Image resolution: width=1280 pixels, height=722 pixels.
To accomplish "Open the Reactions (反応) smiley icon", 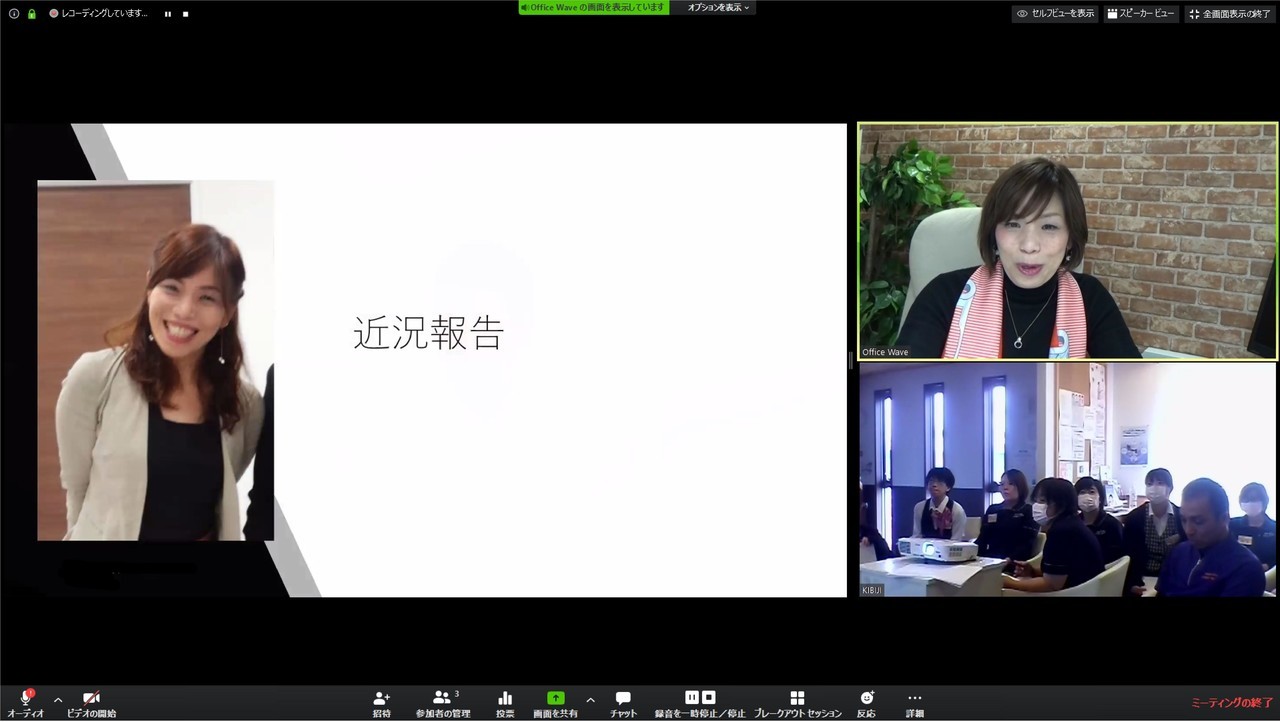I will [x=866, y=699].
